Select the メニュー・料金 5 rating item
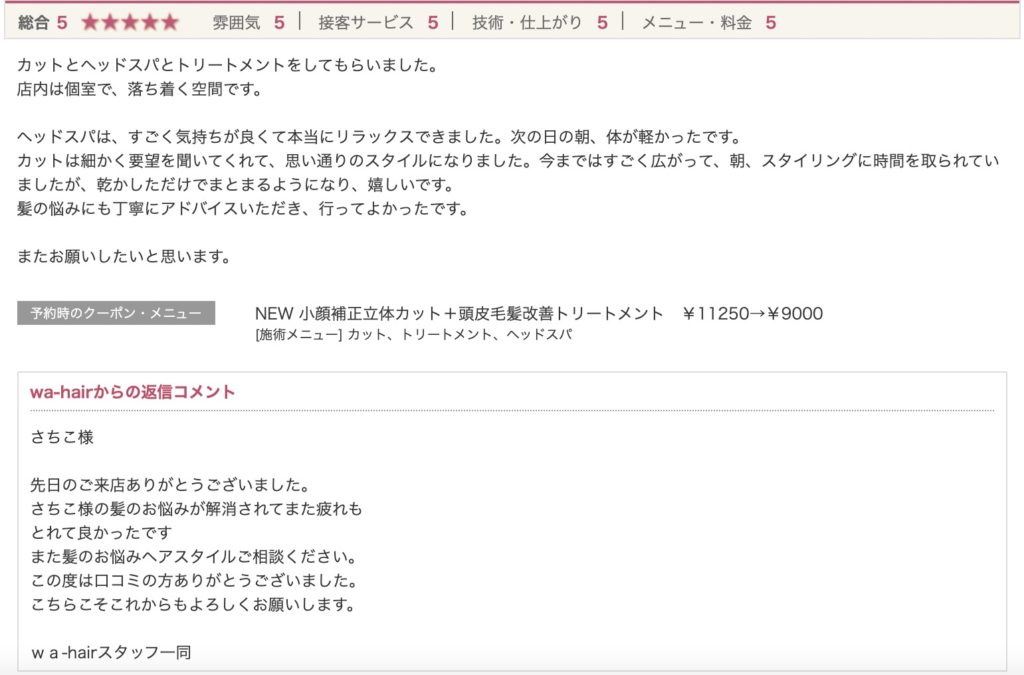The height and width of the screenshot is (675, 1024). (709, 23)
